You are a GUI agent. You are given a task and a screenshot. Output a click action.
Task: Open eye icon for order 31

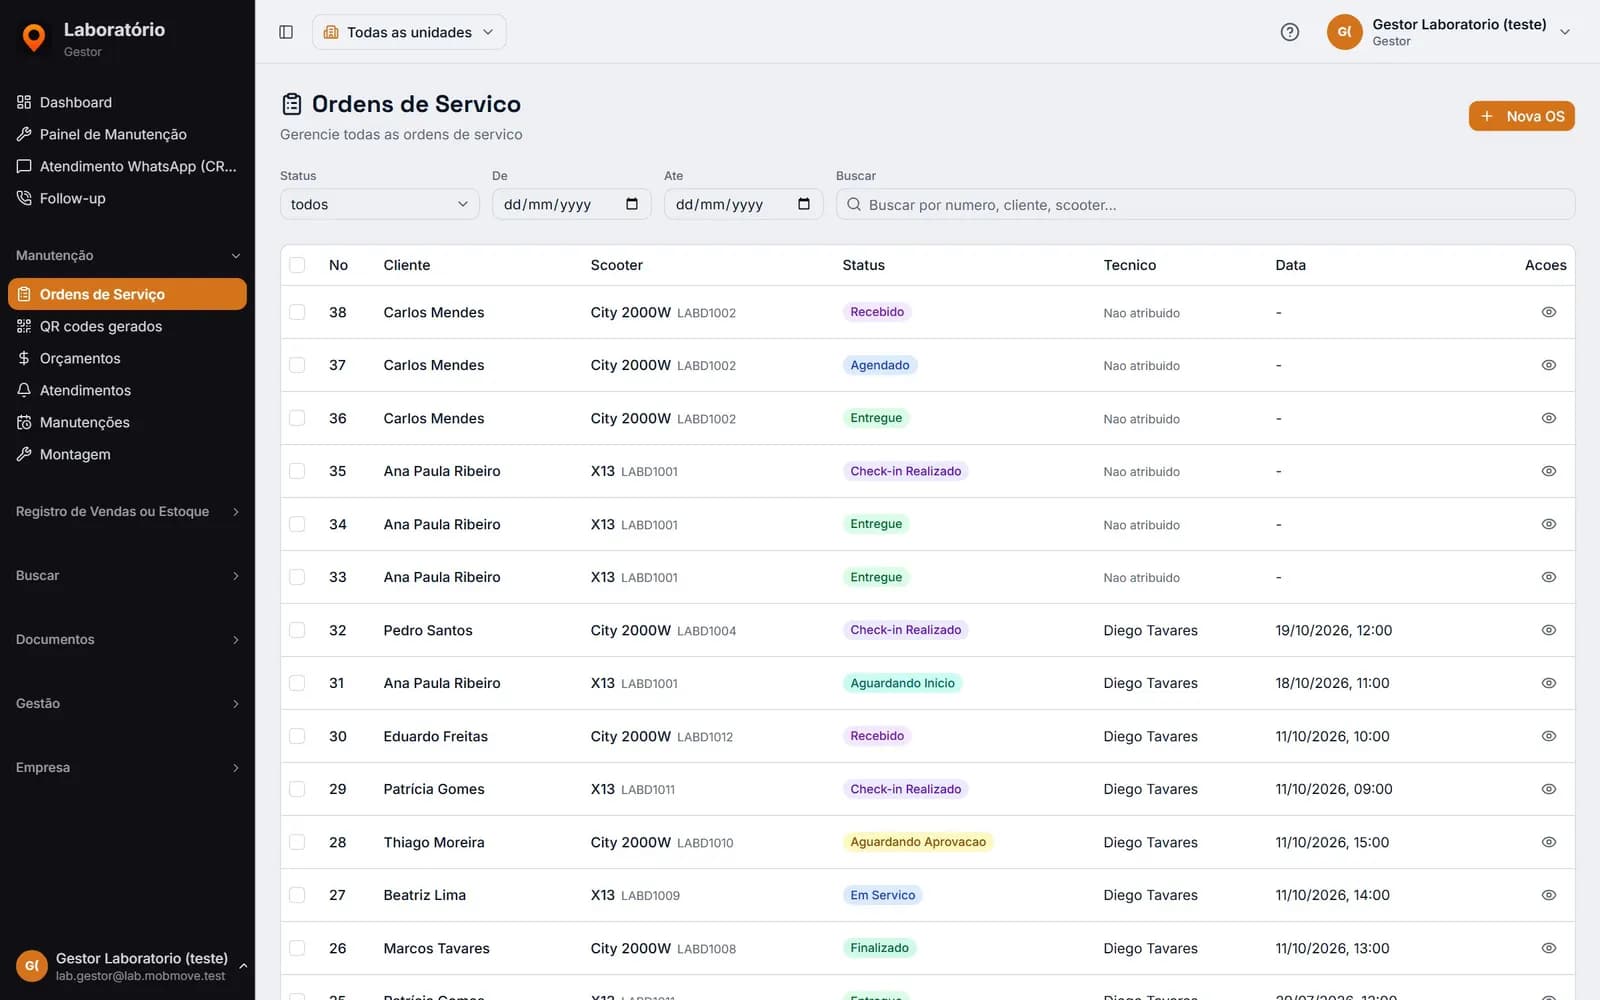click(1548, 683)
